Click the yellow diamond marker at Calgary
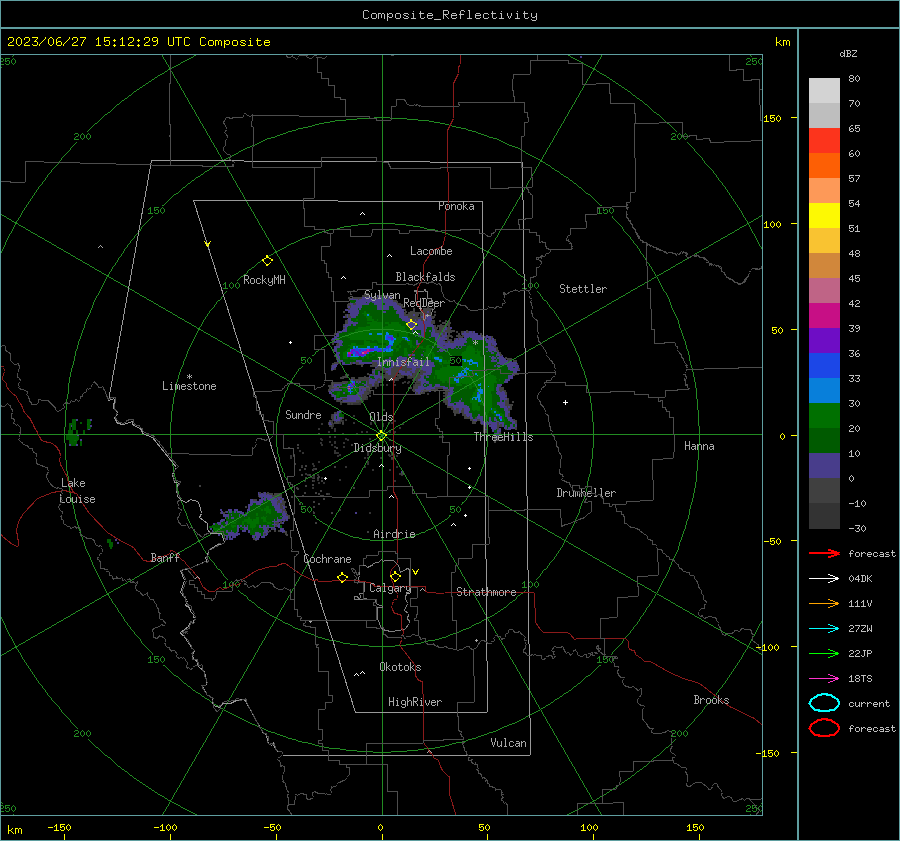The height and width of the screenshot is (841, 900). point(395,576)
